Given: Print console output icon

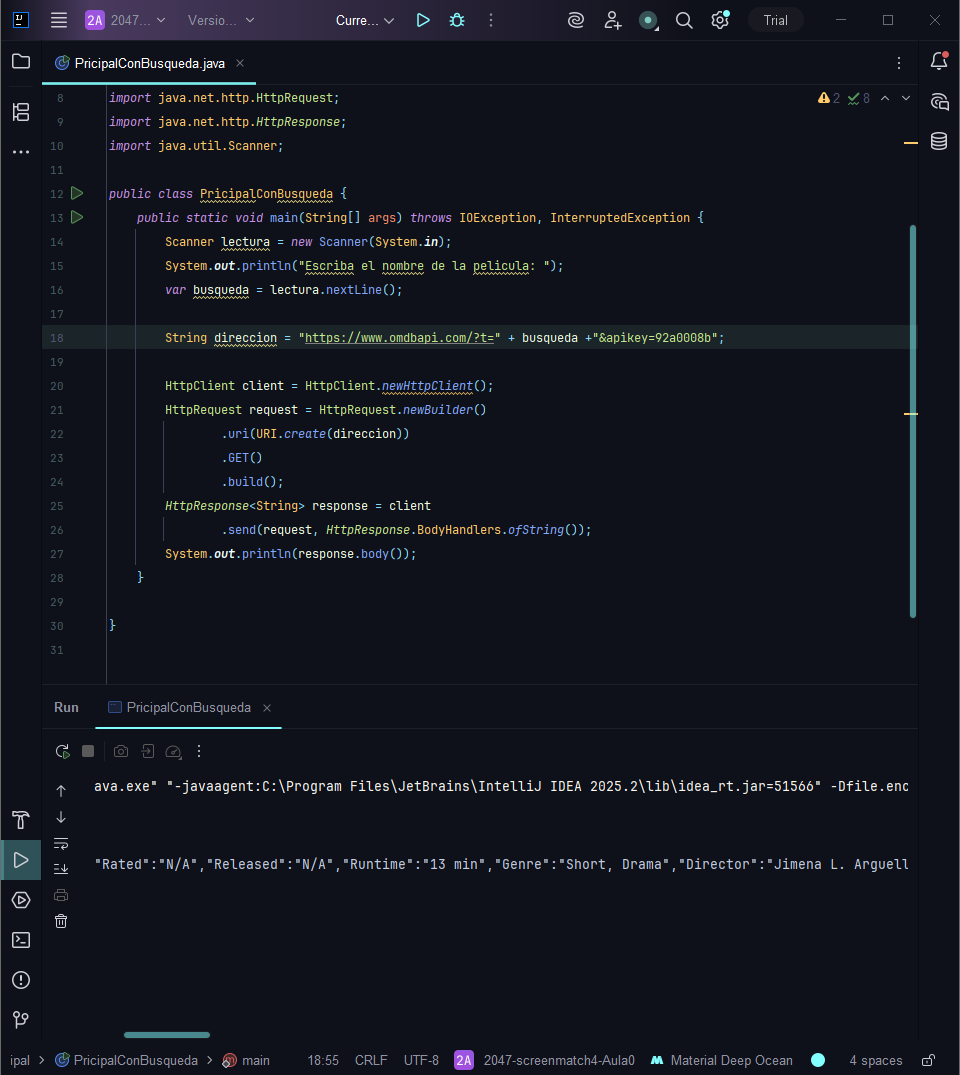Looking at the screenshot, I should [x=61, y=895].
